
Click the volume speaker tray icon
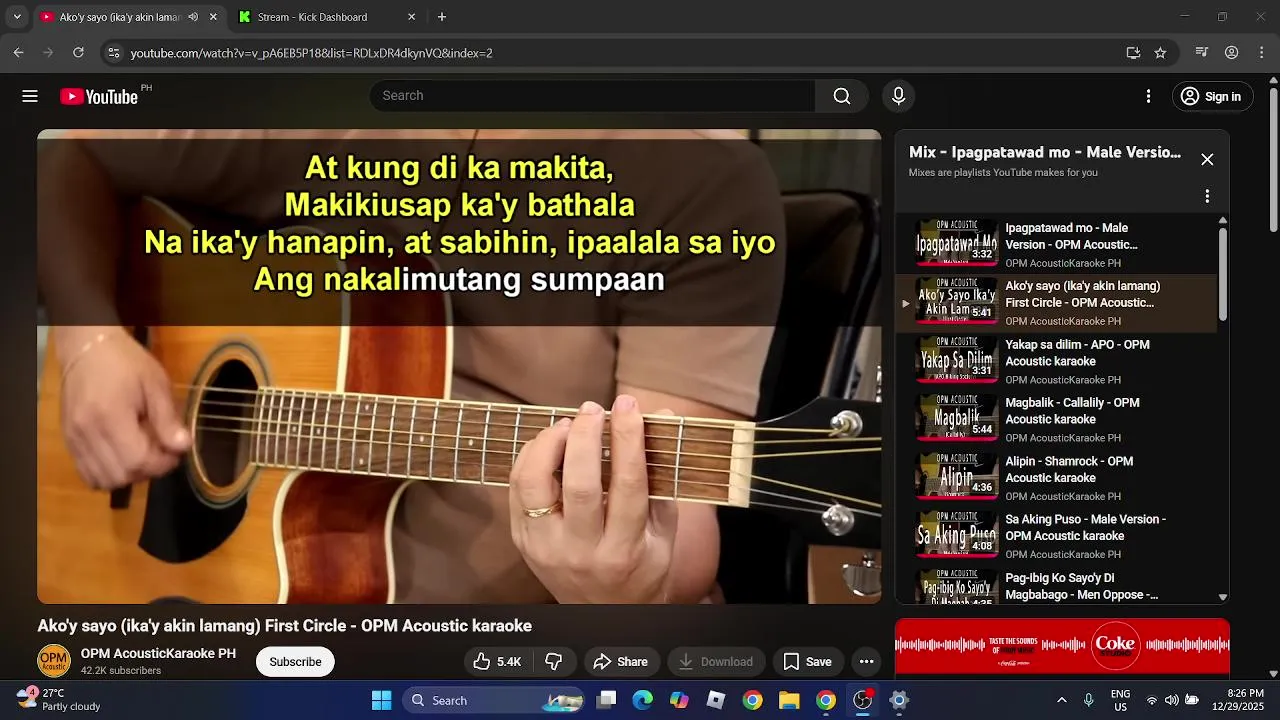coord(1171,700)
